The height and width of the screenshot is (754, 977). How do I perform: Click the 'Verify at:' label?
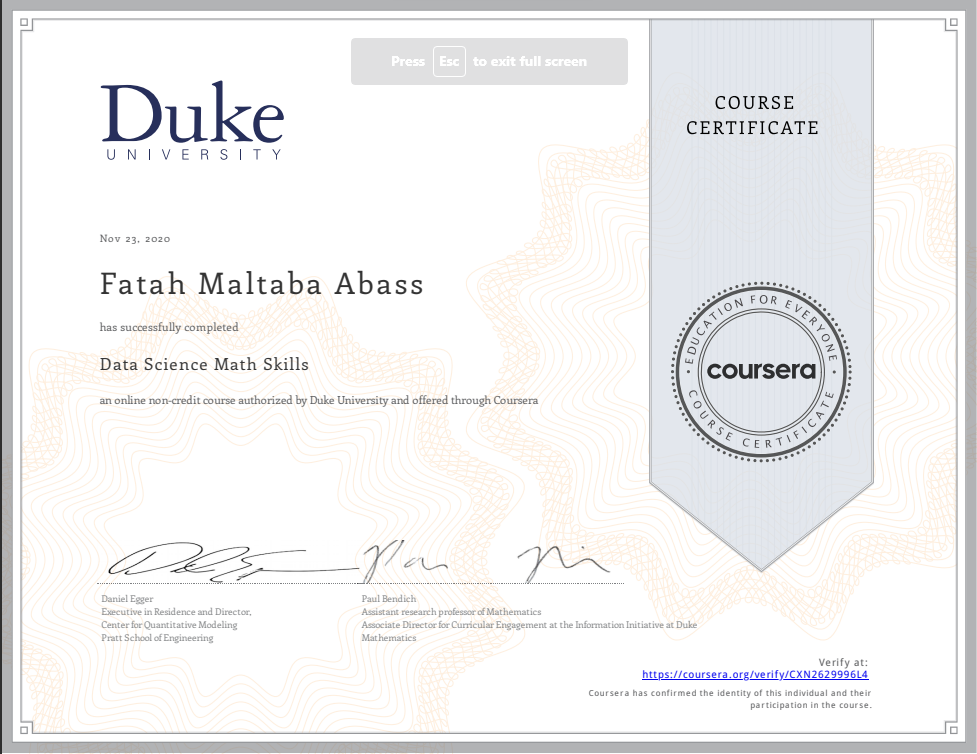[843, 662]
